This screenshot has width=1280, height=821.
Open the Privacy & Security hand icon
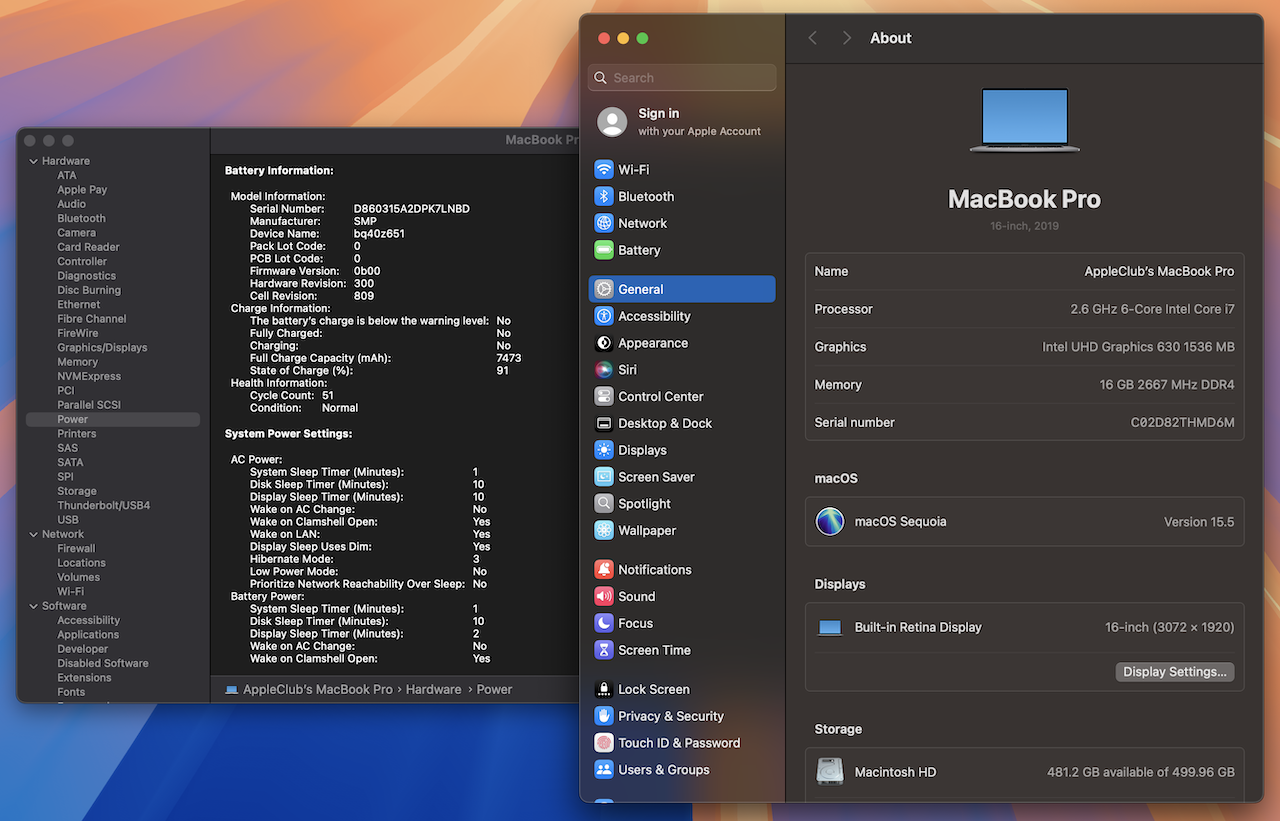coord(603,716)
